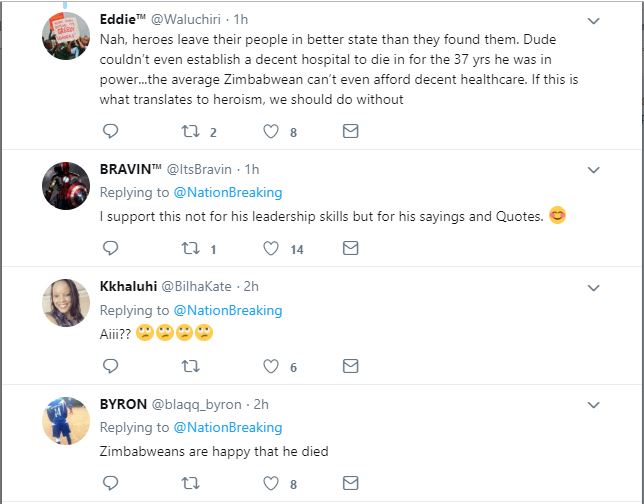
Task: Open @NationBreaking link in BRAVIN's reply
Action: click(228, 192)
